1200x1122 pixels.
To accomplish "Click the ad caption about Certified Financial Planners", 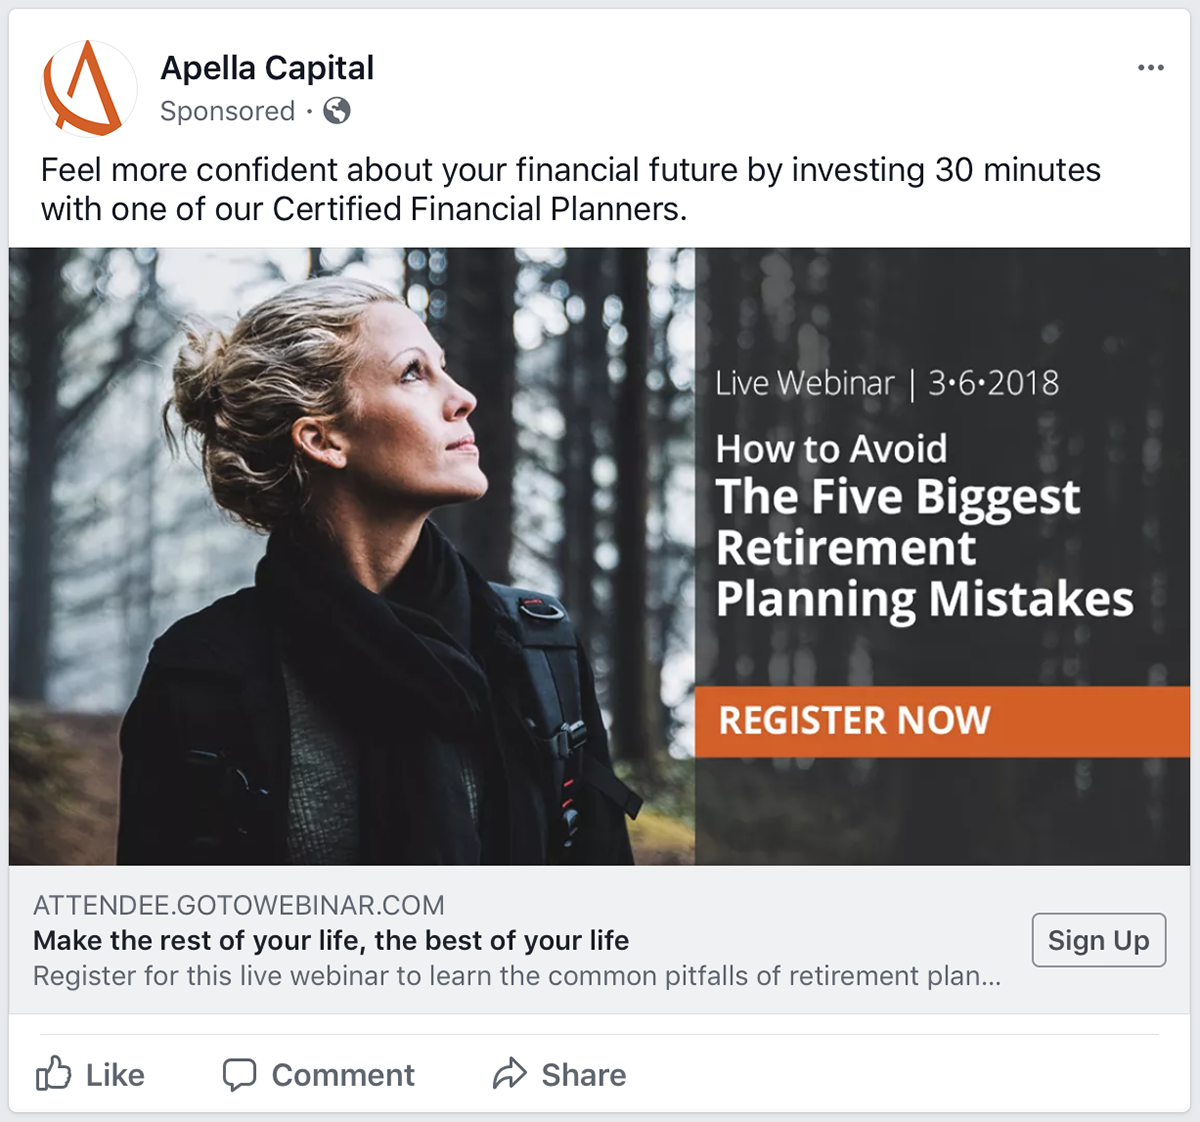I will [x=570, y=189].
